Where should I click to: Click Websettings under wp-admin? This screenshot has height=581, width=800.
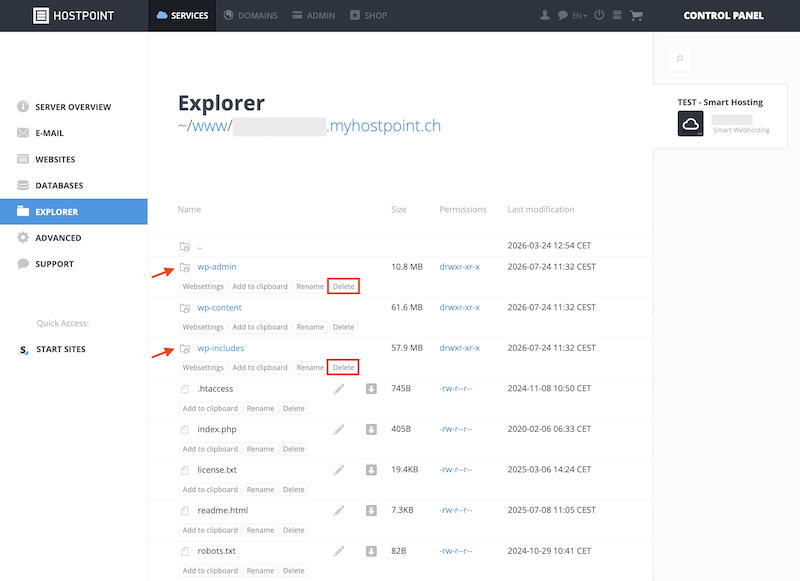(203, 286)
